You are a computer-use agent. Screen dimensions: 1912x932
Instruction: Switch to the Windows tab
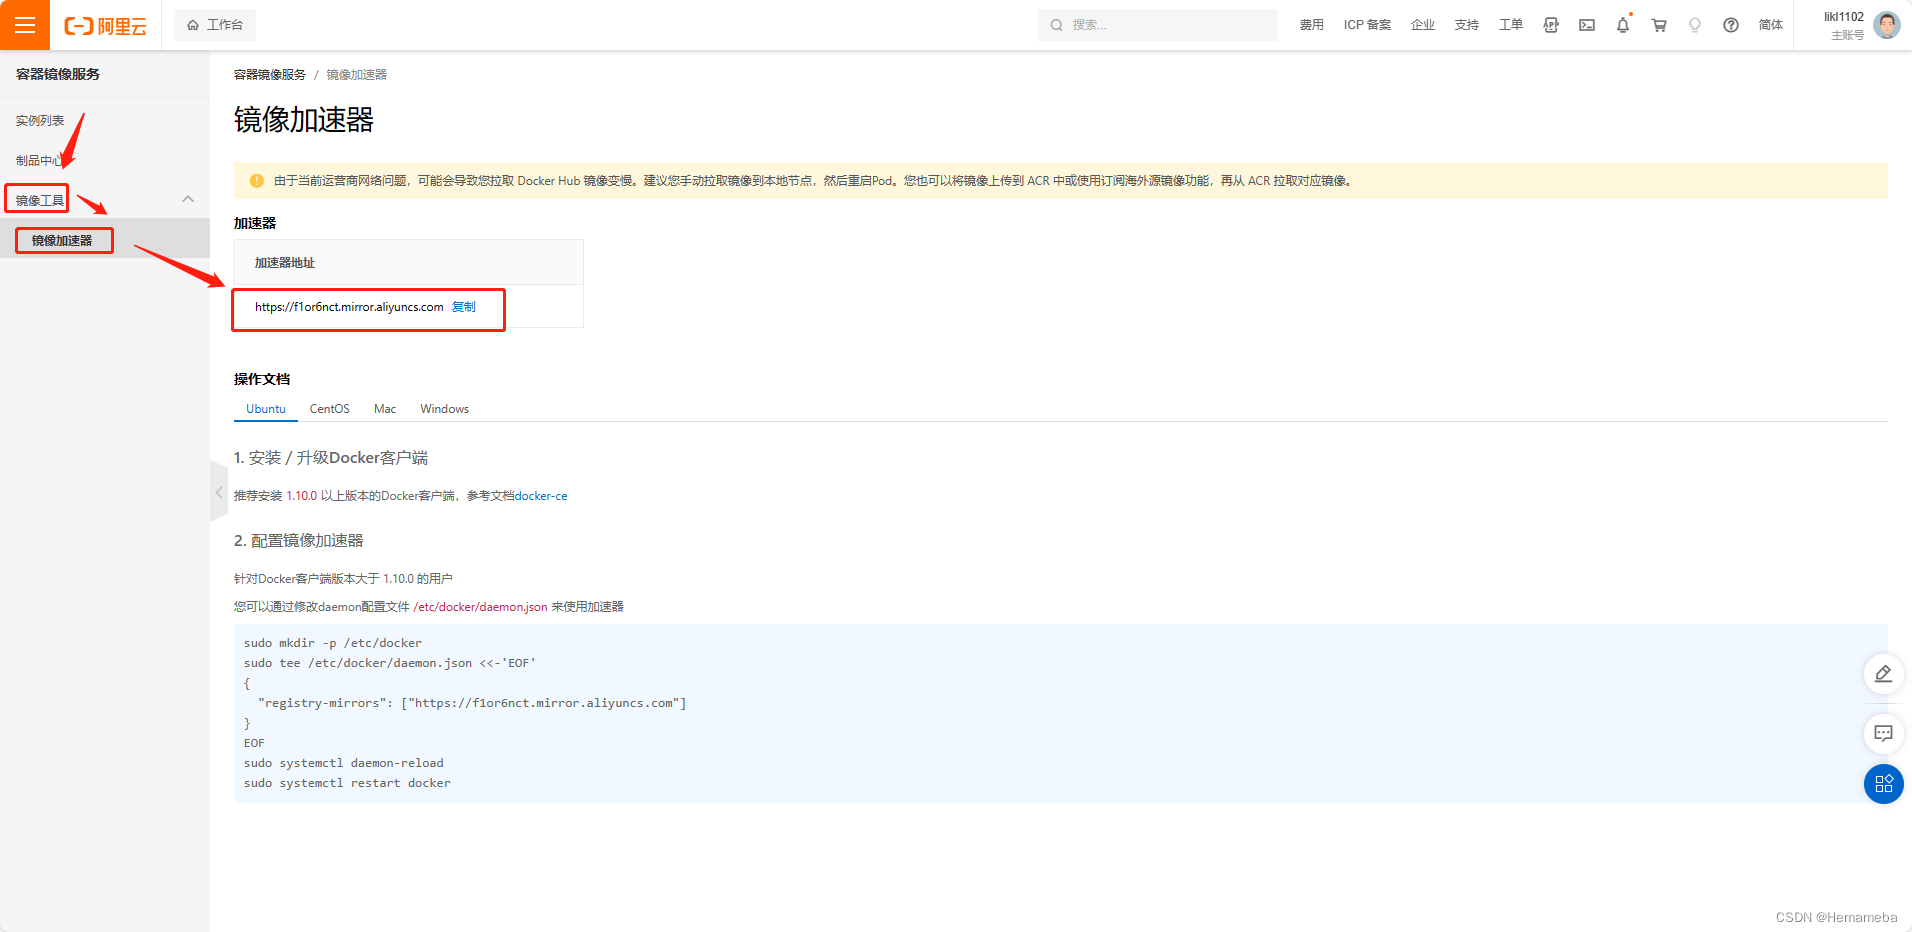tap(445, 409)
